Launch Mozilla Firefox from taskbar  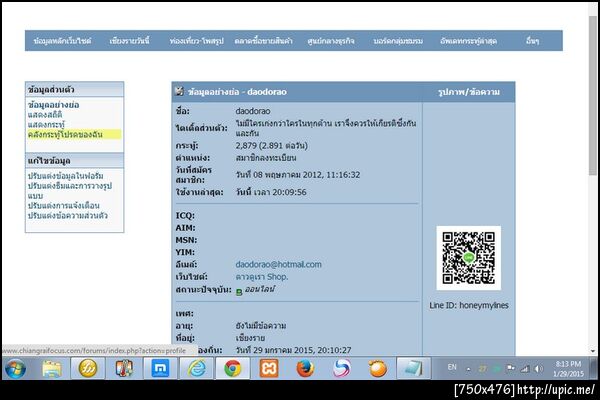tap(305, 369)
